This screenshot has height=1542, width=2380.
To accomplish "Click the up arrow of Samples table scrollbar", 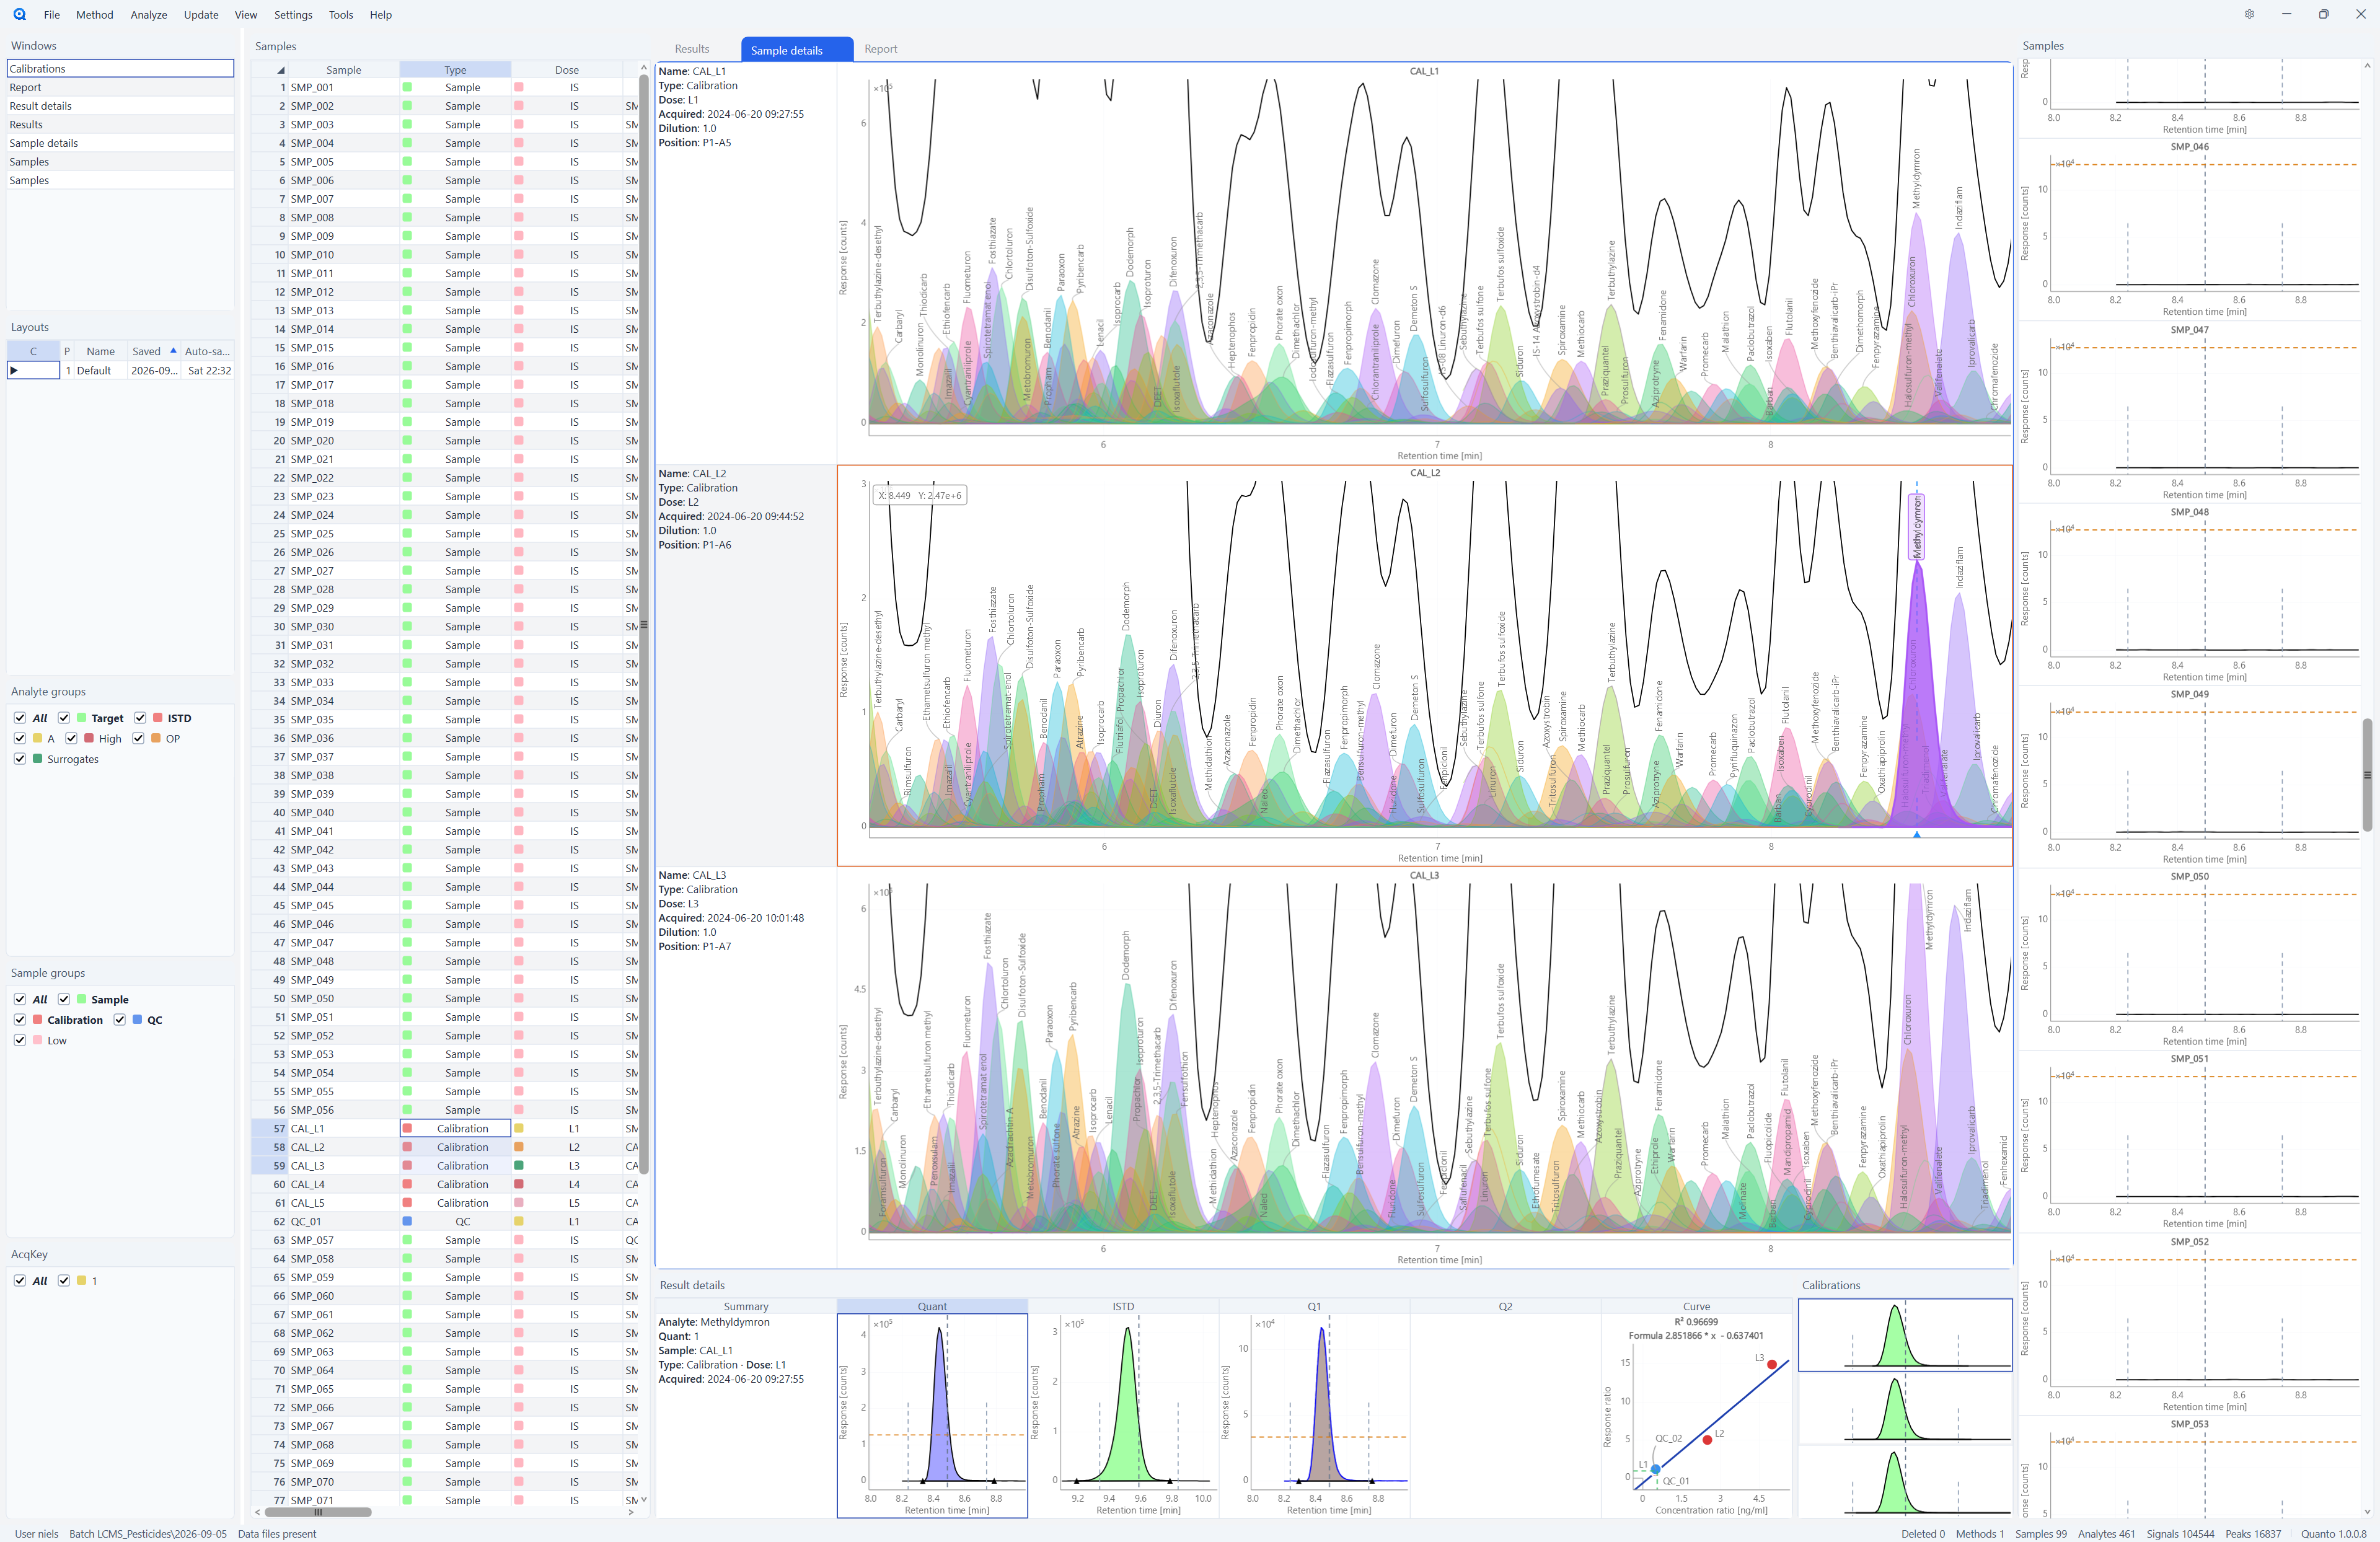I will pos(644,68).
